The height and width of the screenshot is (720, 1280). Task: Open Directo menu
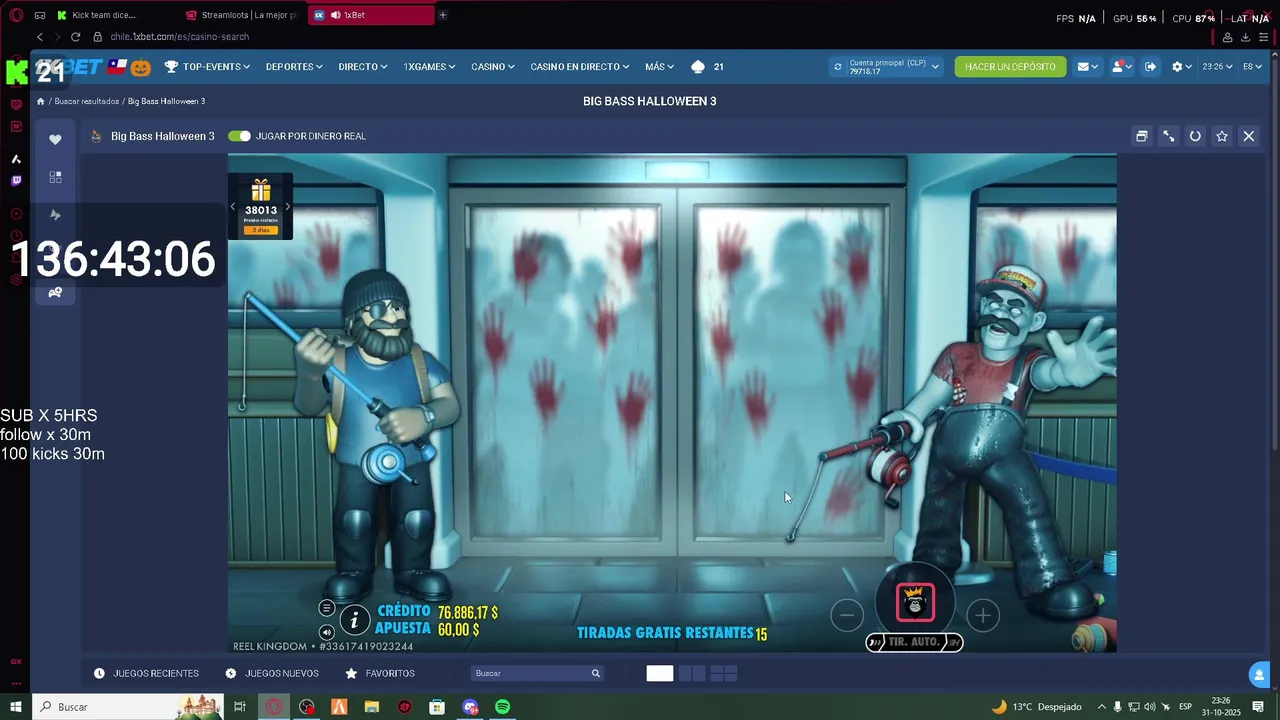coord(363,67)
